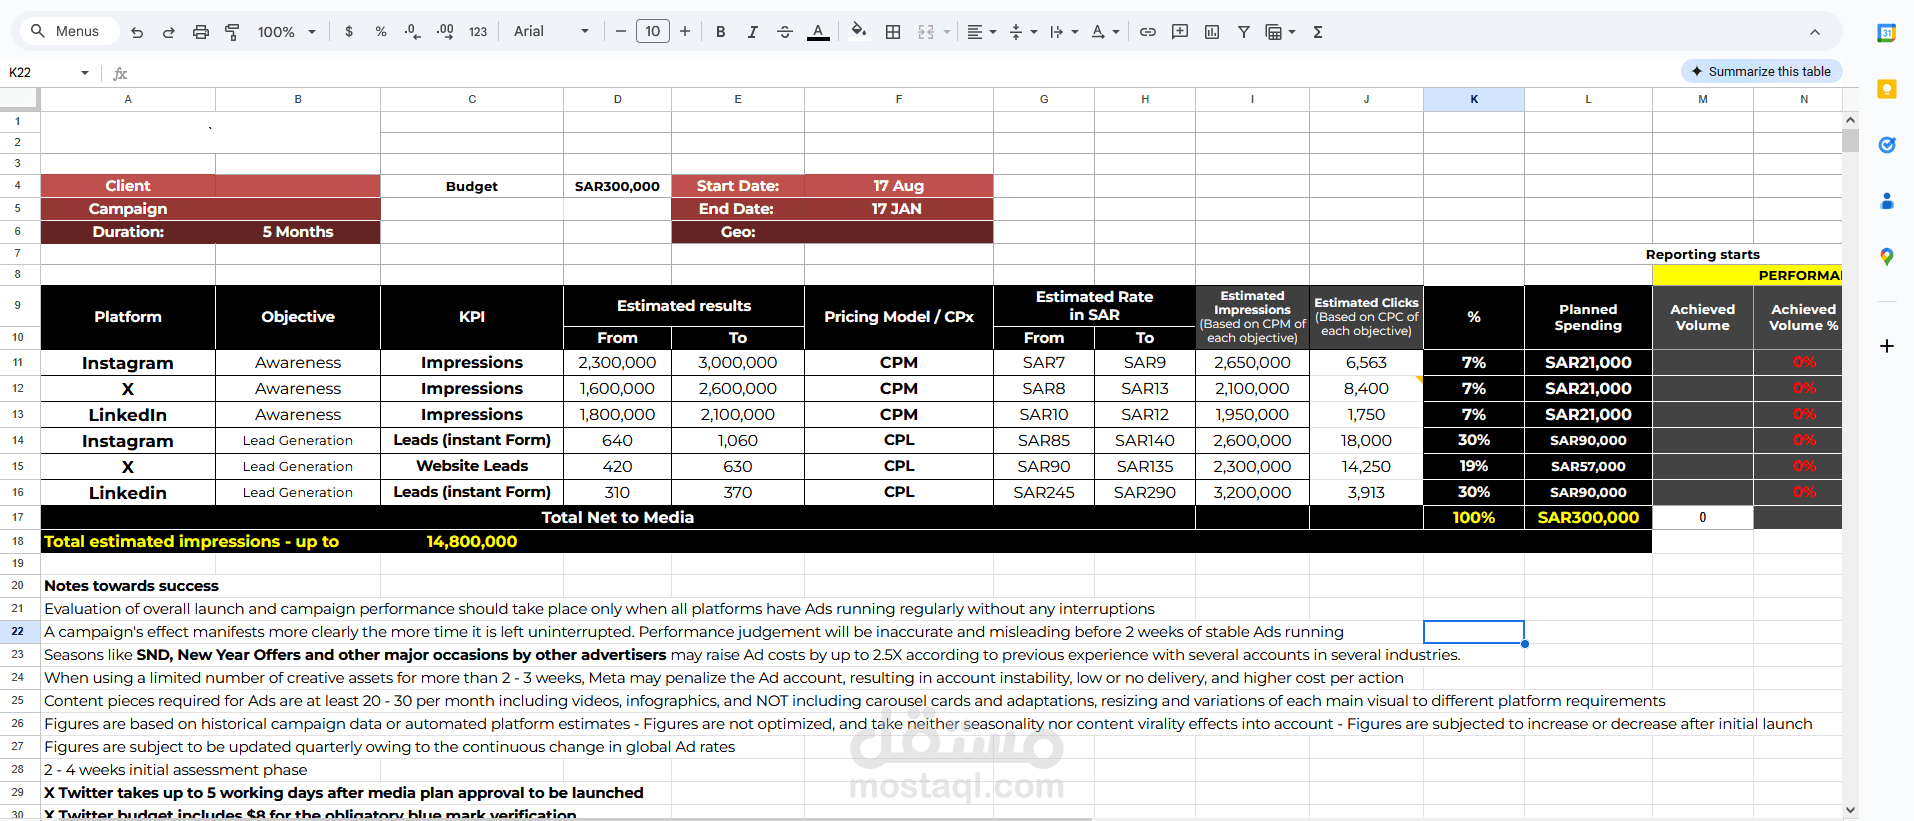Open the fill color picker
This screenshot has height=821, width=1914.
tap(858, 32)
